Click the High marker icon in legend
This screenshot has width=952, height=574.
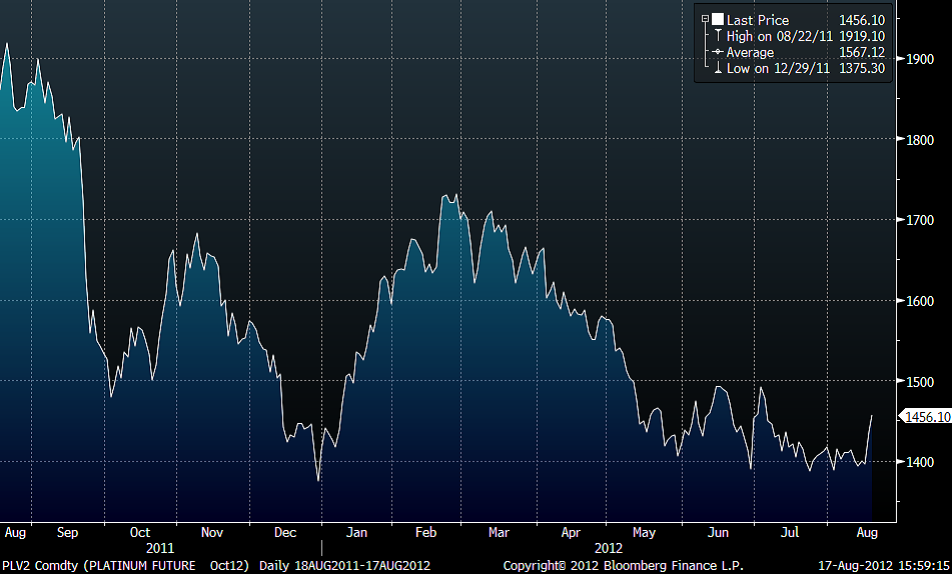[718, 36]
